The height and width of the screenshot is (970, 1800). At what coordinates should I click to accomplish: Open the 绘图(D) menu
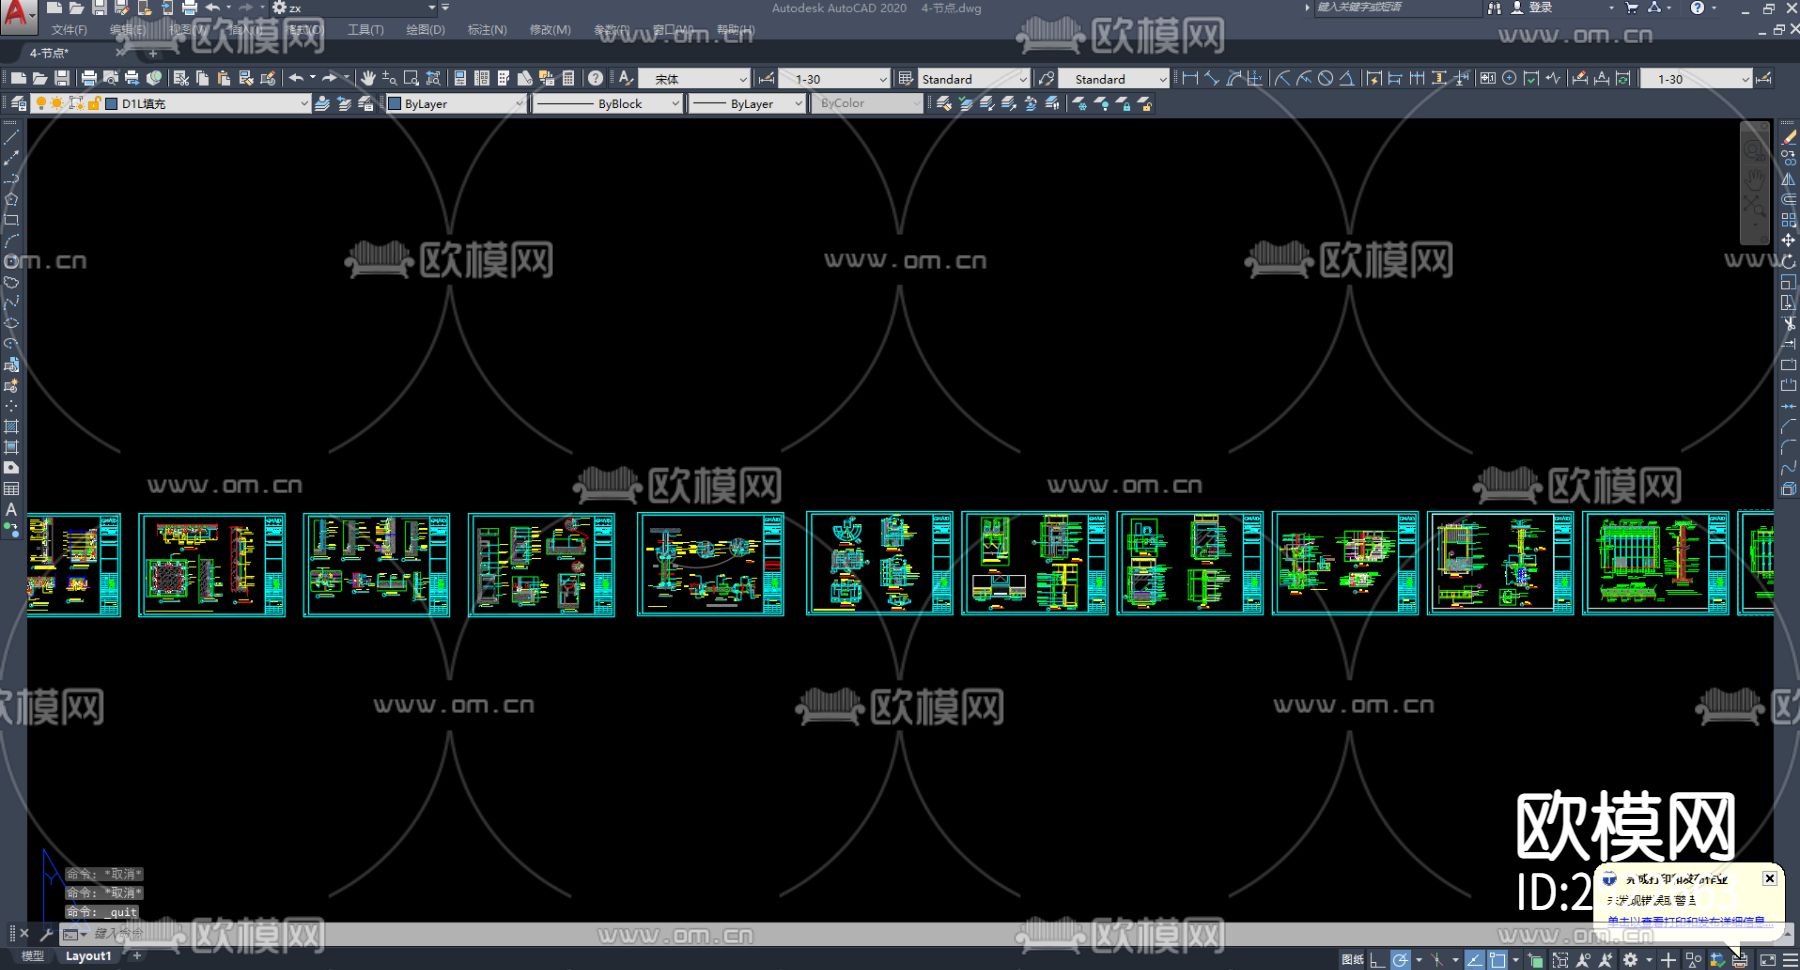[425, 30]
